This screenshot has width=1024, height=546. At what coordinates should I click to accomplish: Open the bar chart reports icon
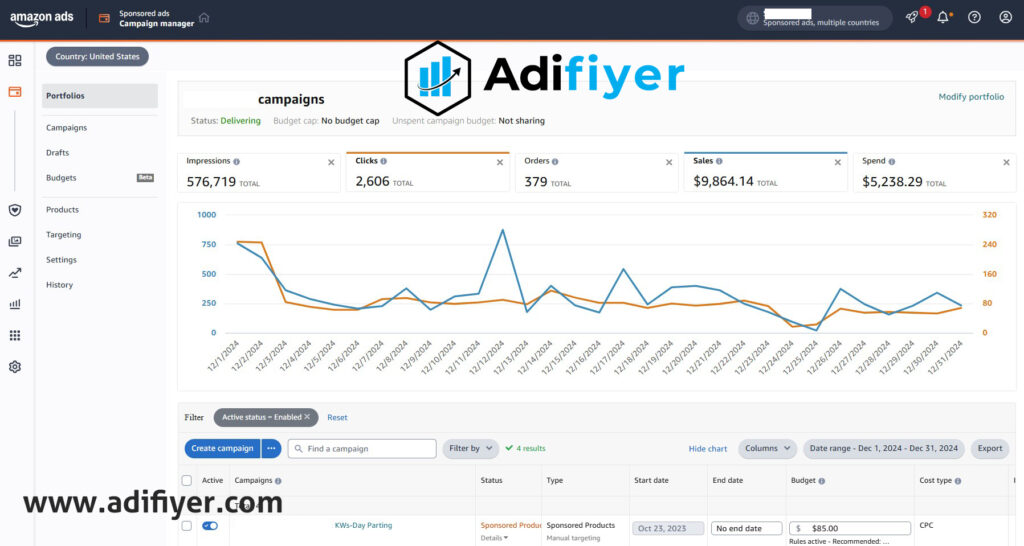pos(14,304)
